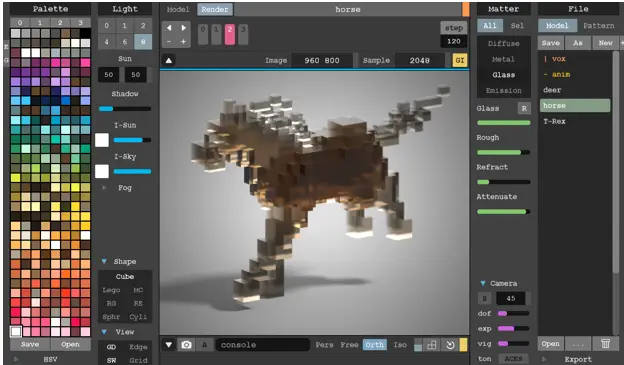
Task: Adjust the Rough material slider
Action: coord(503,152)
